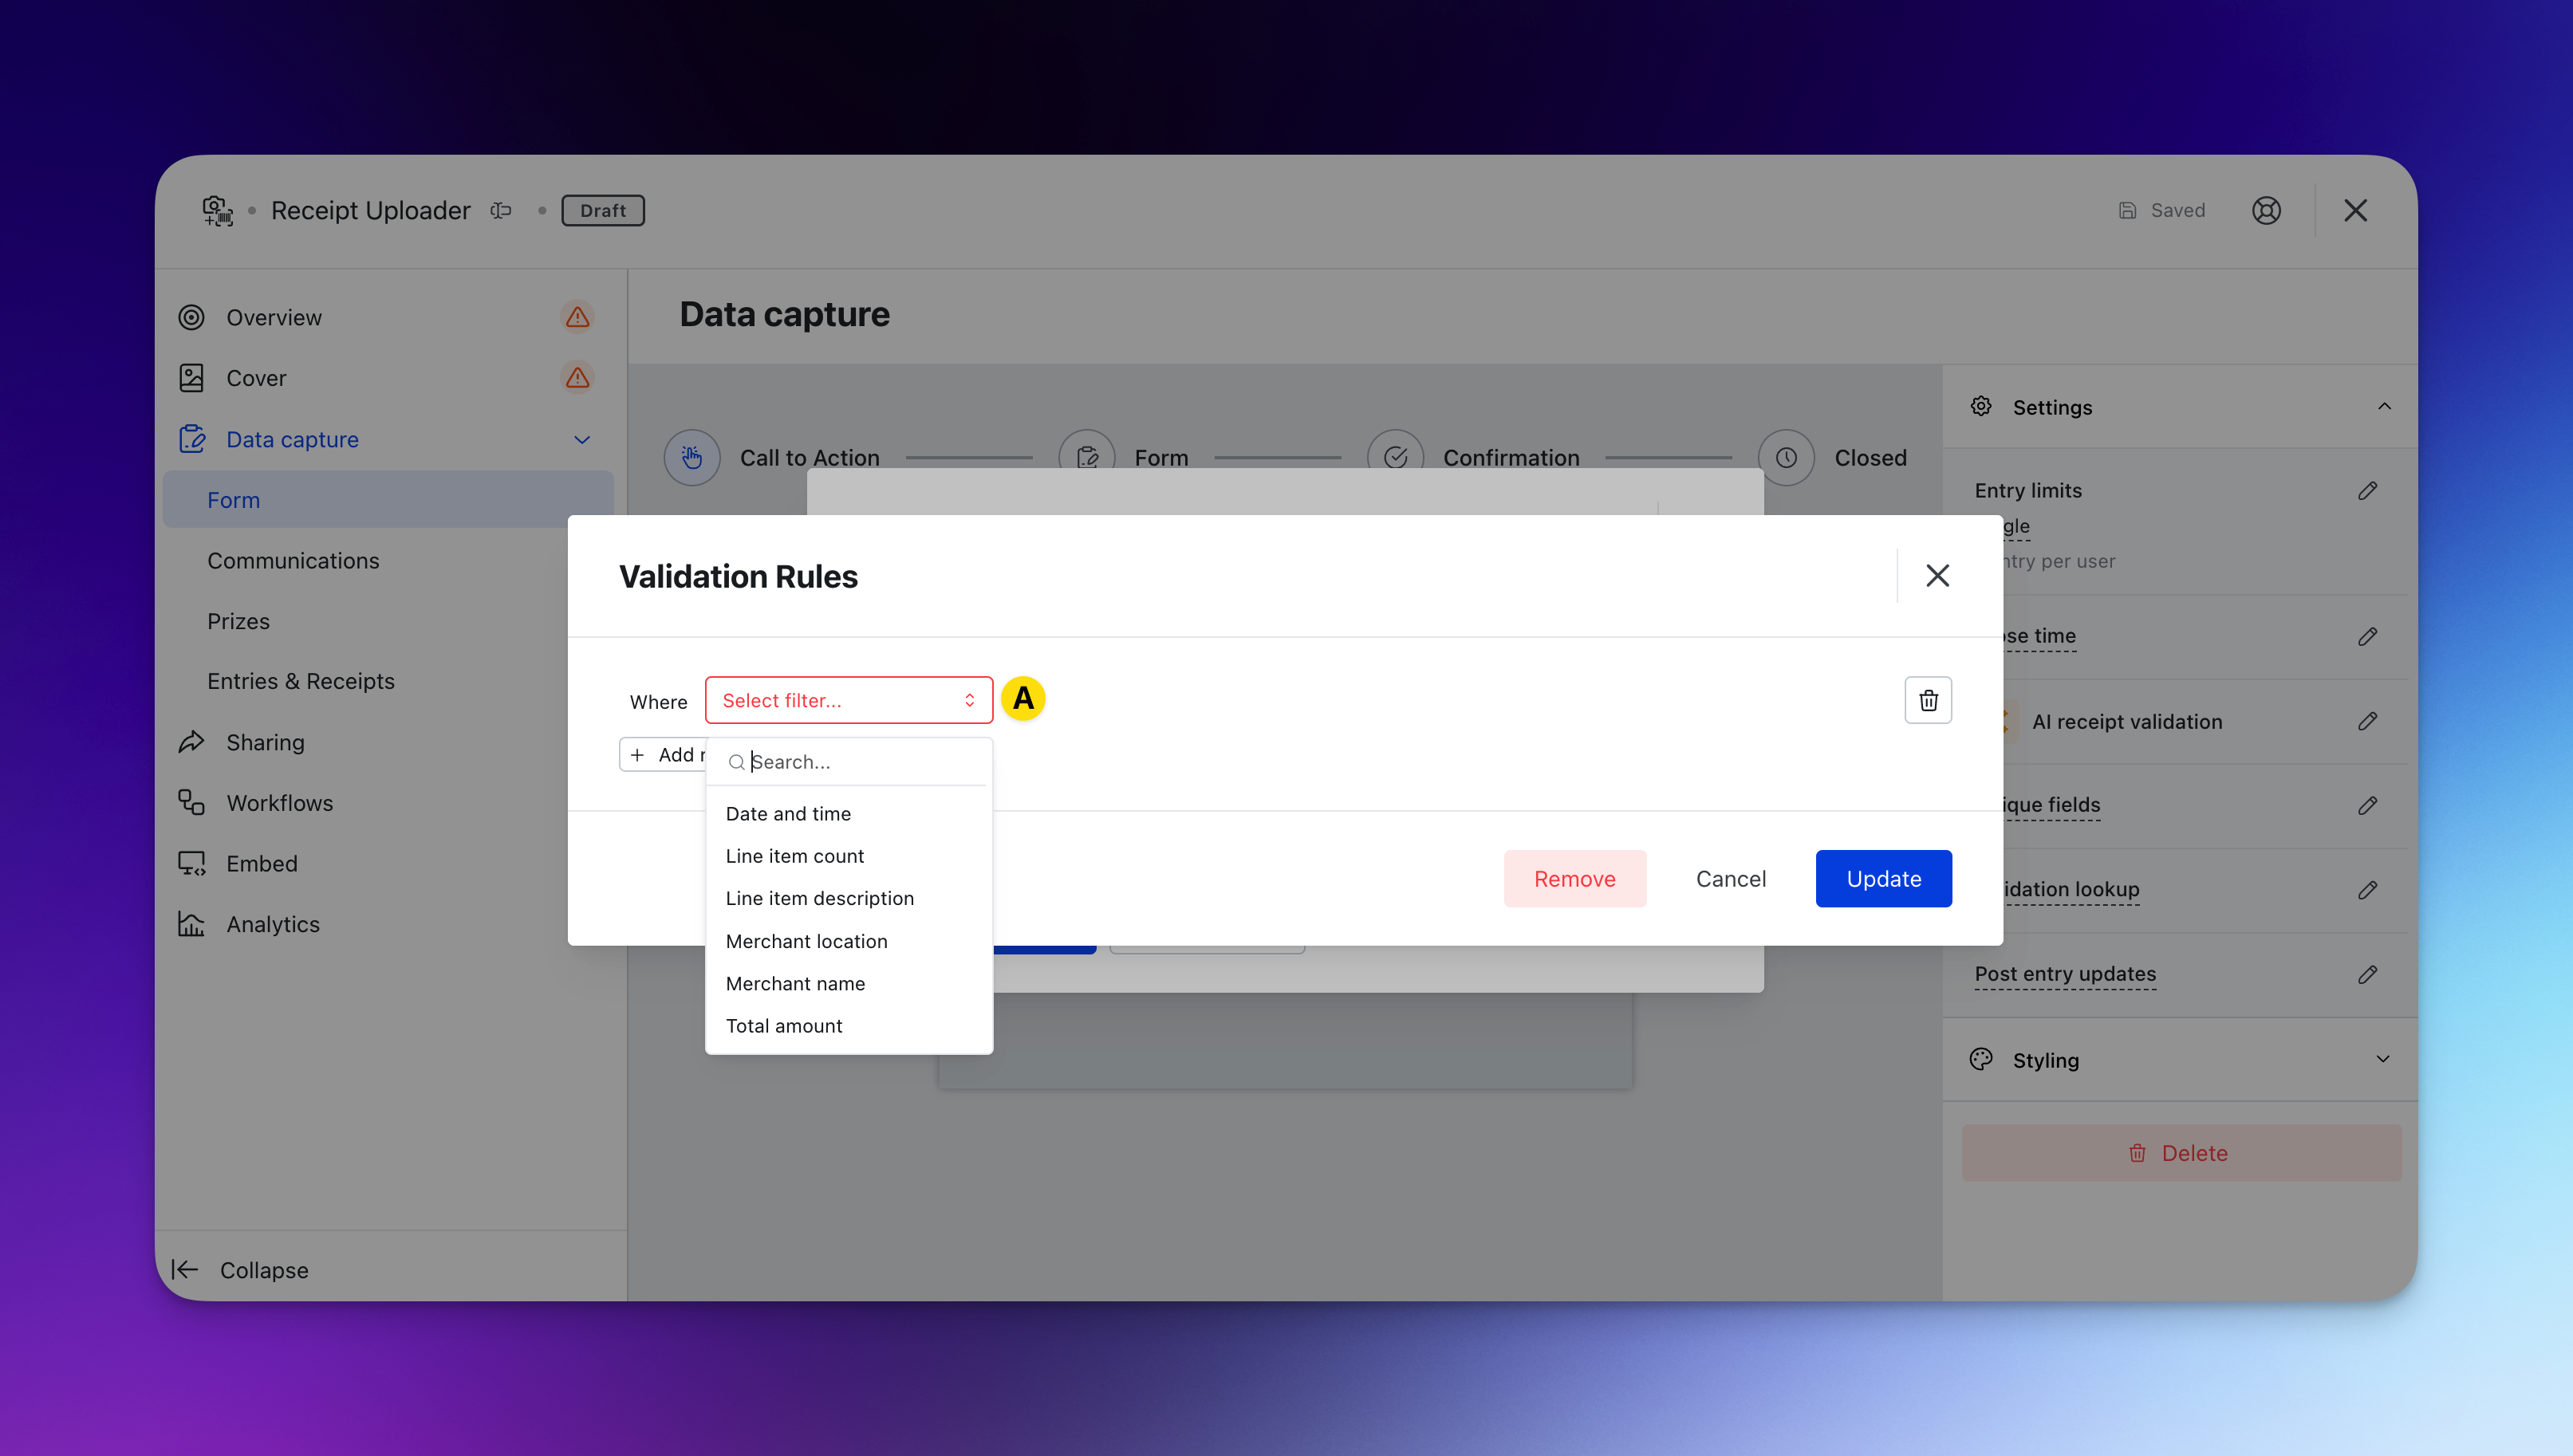Click the trash icon to delete rule

coord(1927,700)
